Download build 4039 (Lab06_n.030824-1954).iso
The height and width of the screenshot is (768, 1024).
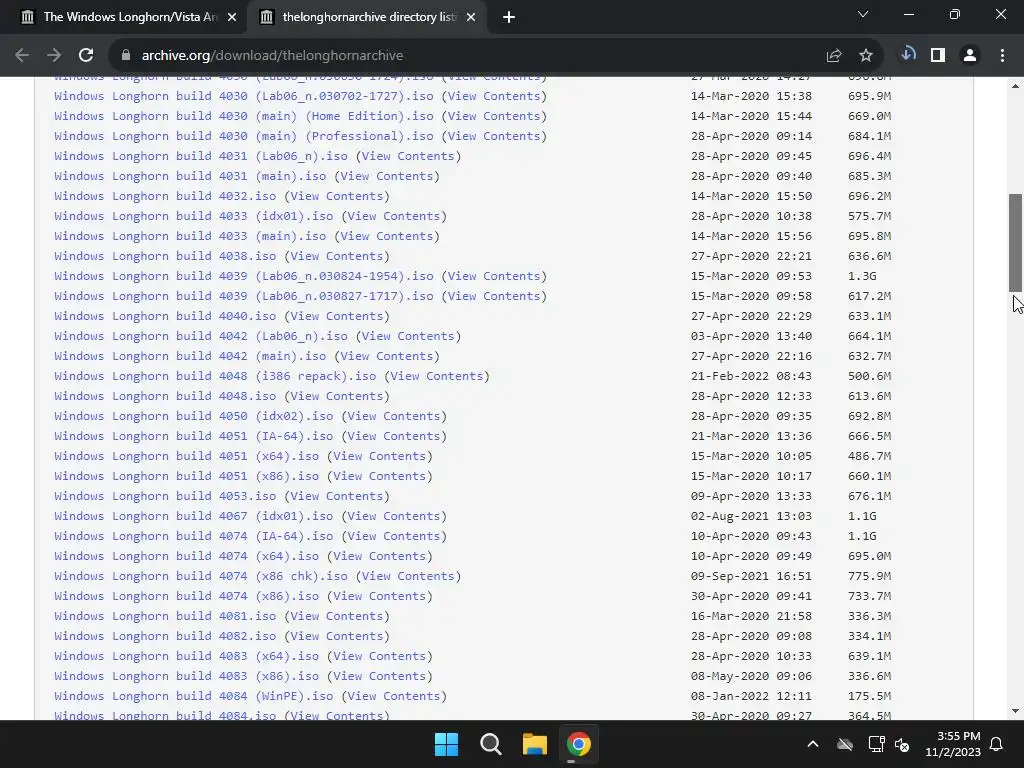tap(244, 276)
